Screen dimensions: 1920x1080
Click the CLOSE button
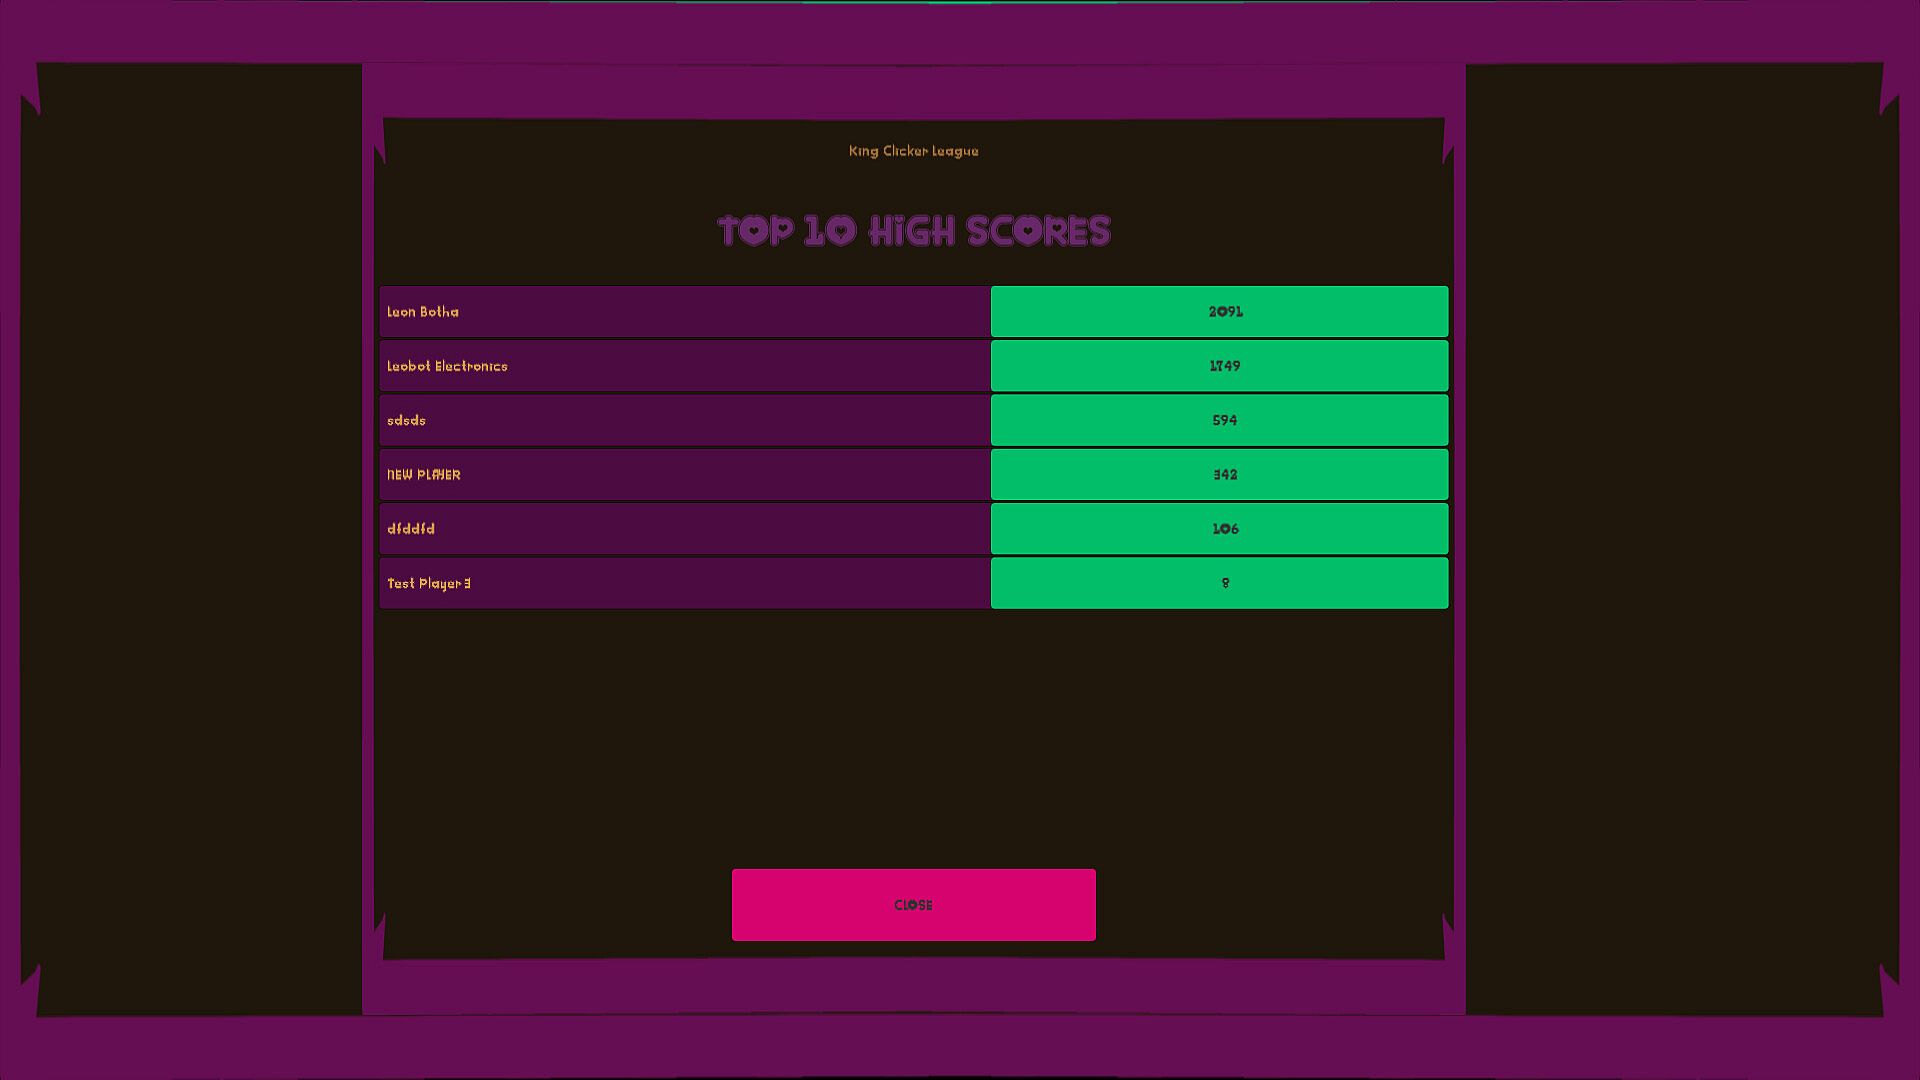913,905
